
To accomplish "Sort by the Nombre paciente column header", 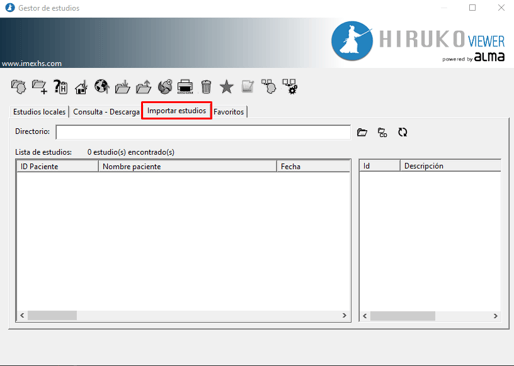I will click(x=187, y=166).
